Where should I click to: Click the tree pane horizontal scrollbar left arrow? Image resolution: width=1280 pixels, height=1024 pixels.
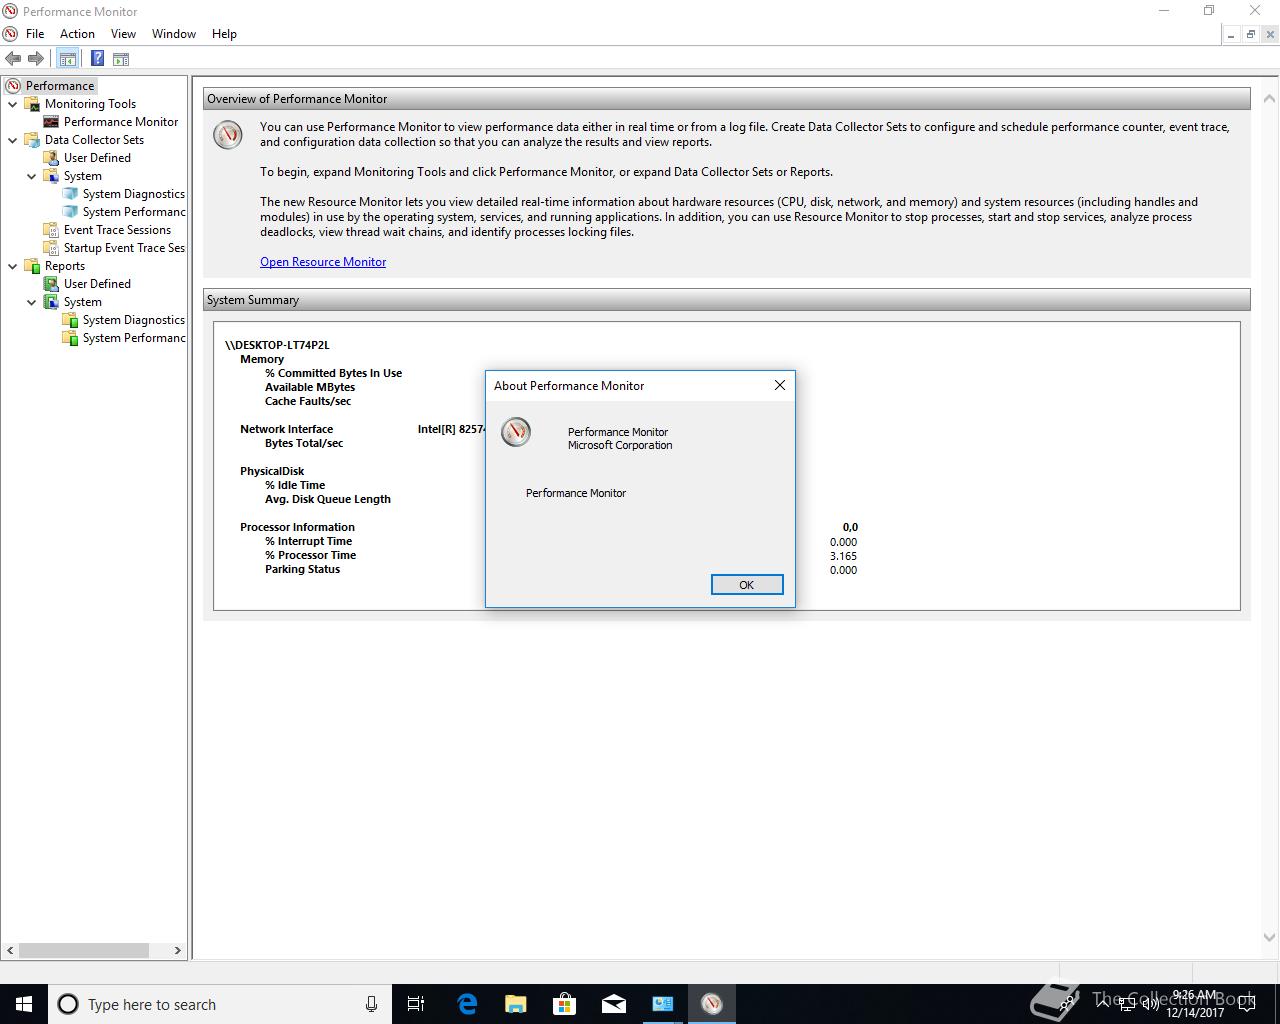(11, 950)
